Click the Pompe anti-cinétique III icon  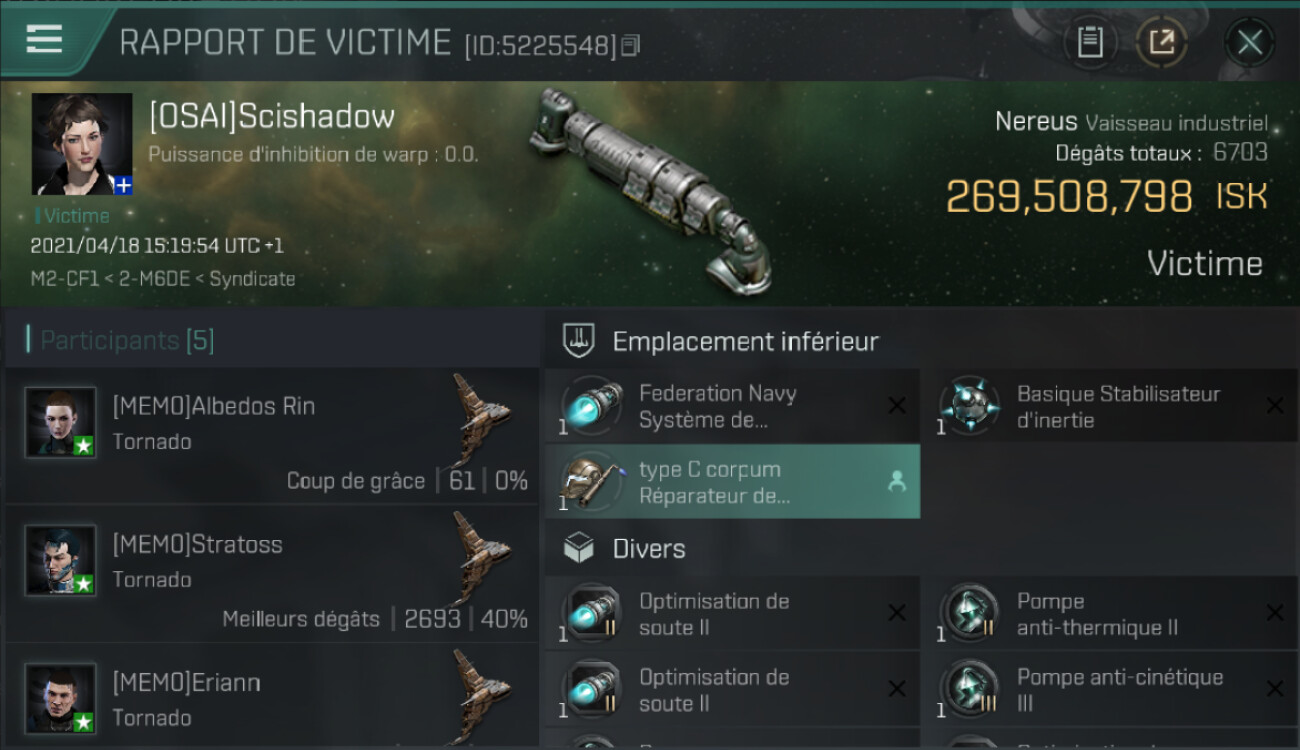(970, 690)
